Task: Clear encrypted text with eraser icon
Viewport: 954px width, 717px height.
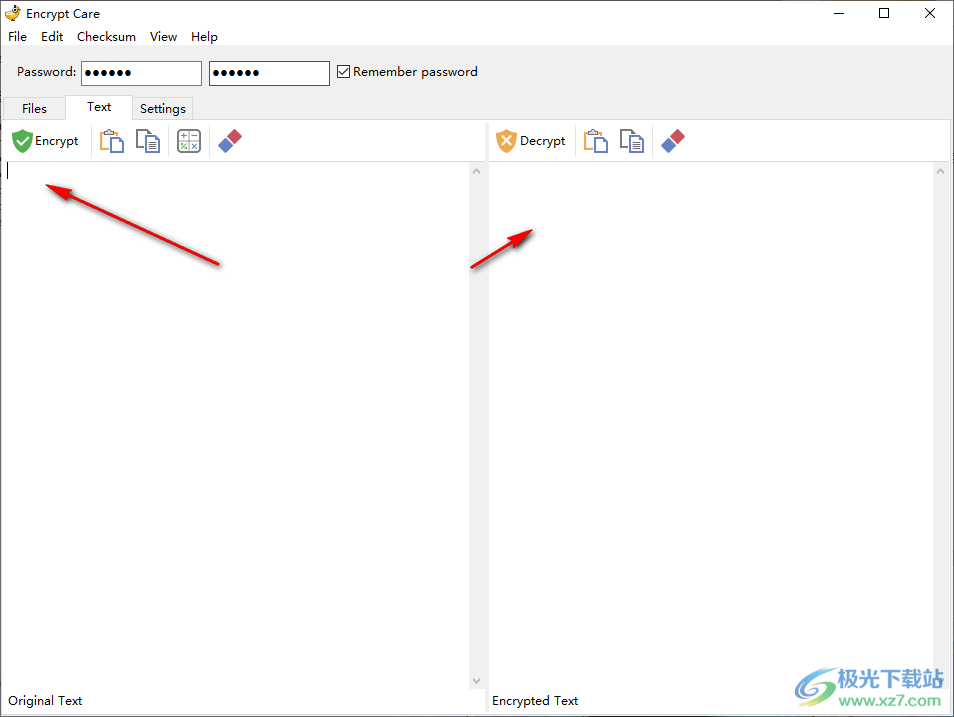Action: [673, 141]
